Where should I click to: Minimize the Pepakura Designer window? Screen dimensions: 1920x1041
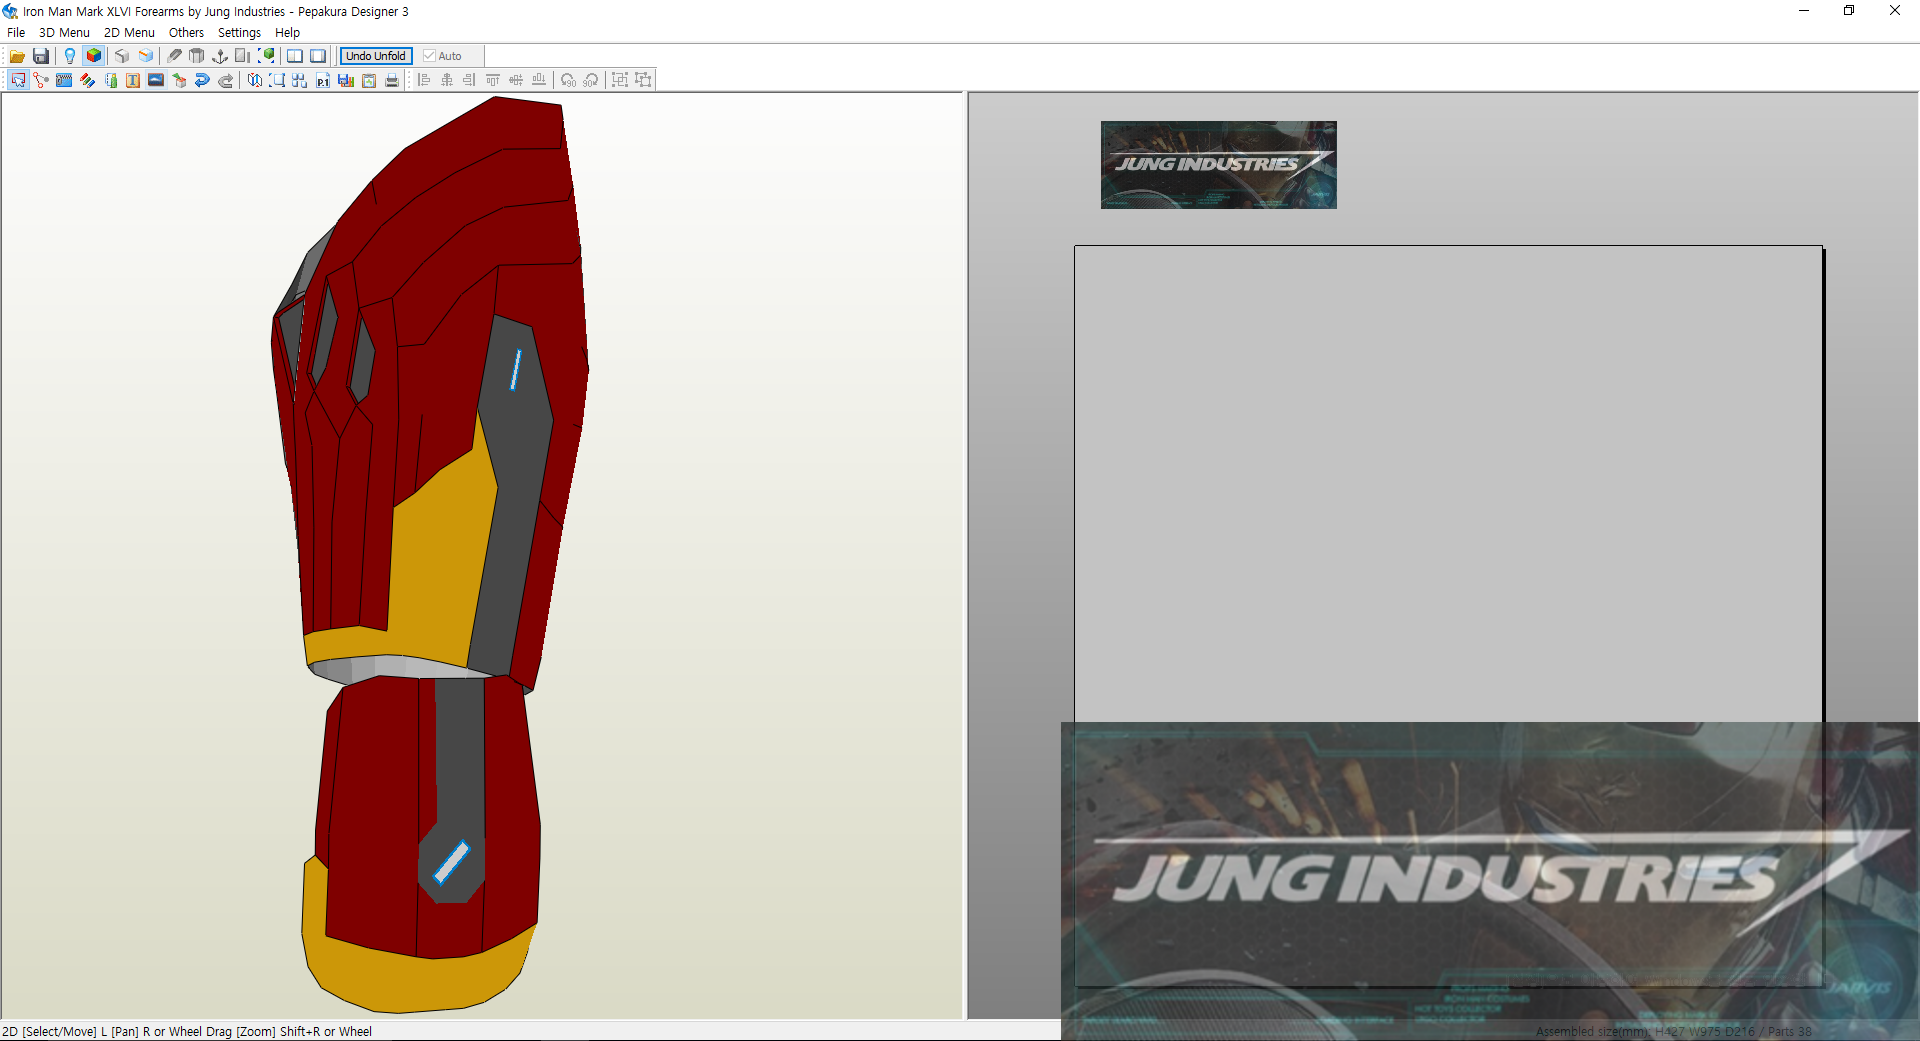(1804, 11)
